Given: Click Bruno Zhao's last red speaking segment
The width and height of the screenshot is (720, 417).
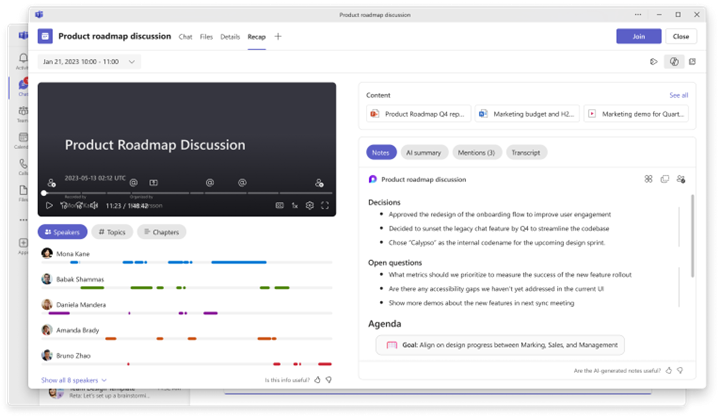Looking at the screenshot, I should [x=325, y=364].
